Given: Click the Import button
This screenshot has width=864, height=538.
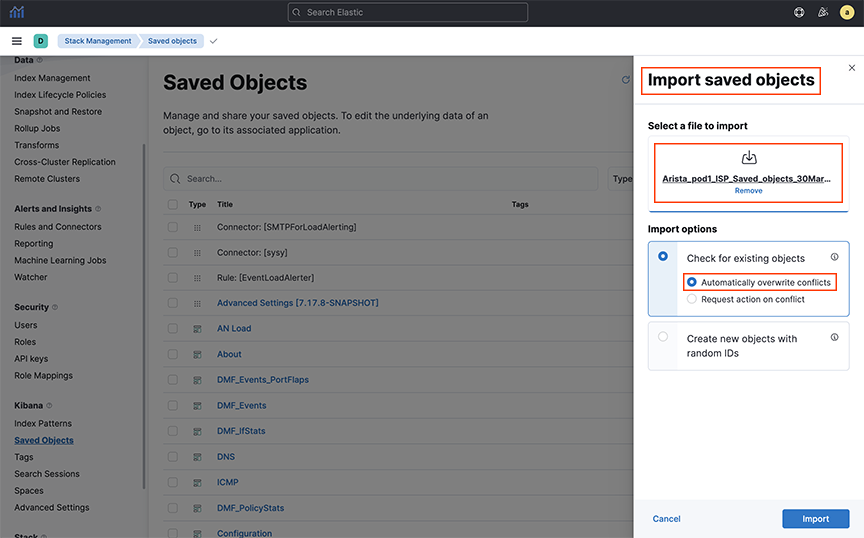Looking at the screenshot, I should coord(816,519).
